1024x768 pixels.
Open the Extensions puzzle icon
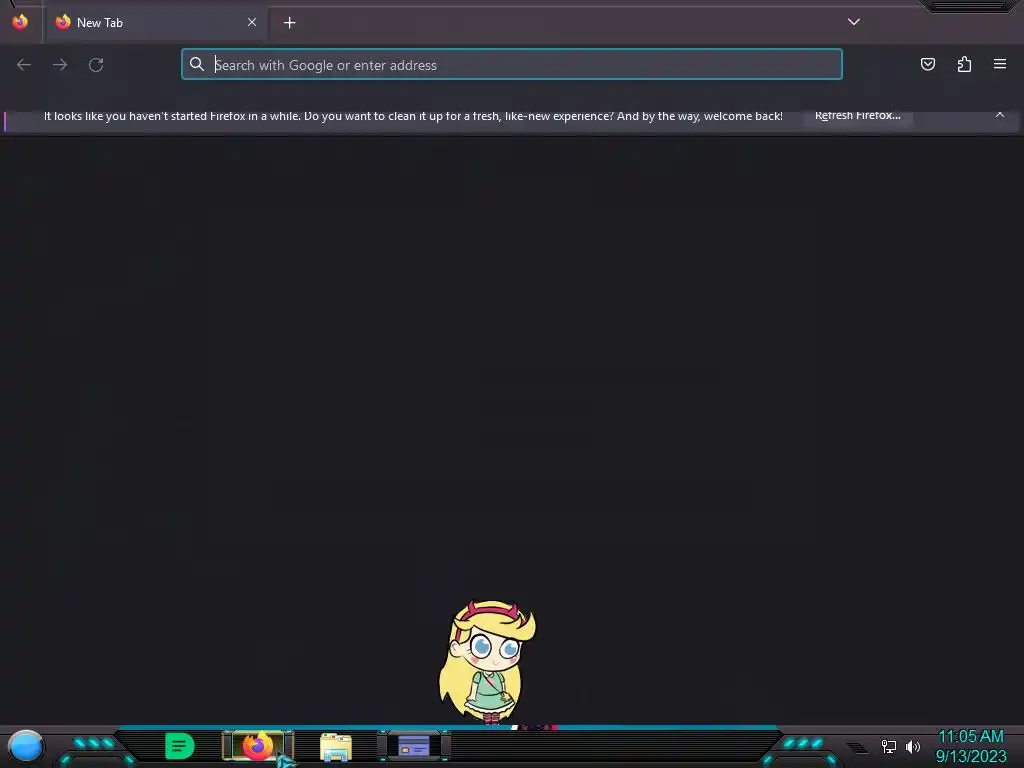click(964, 64)
